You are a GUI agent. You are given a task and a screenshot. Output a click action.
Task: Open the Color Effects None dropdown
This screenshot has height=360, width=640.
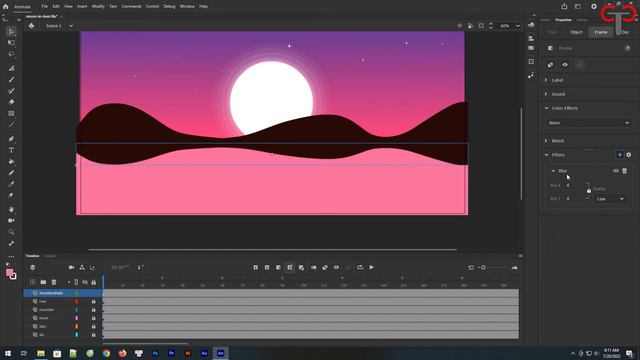588,123
